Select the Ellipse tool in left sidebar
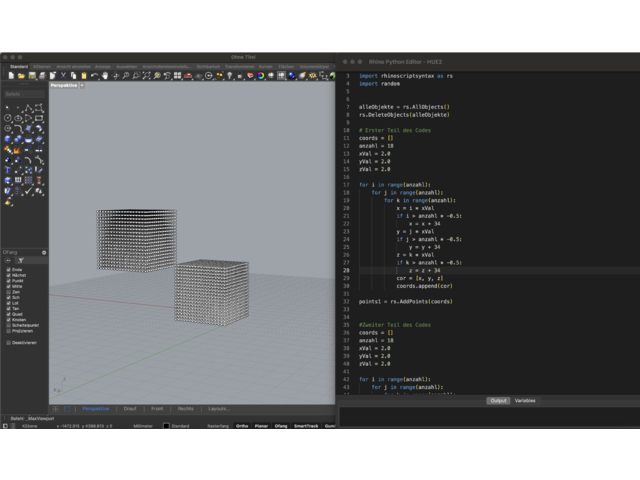 (x=18, y=118)
